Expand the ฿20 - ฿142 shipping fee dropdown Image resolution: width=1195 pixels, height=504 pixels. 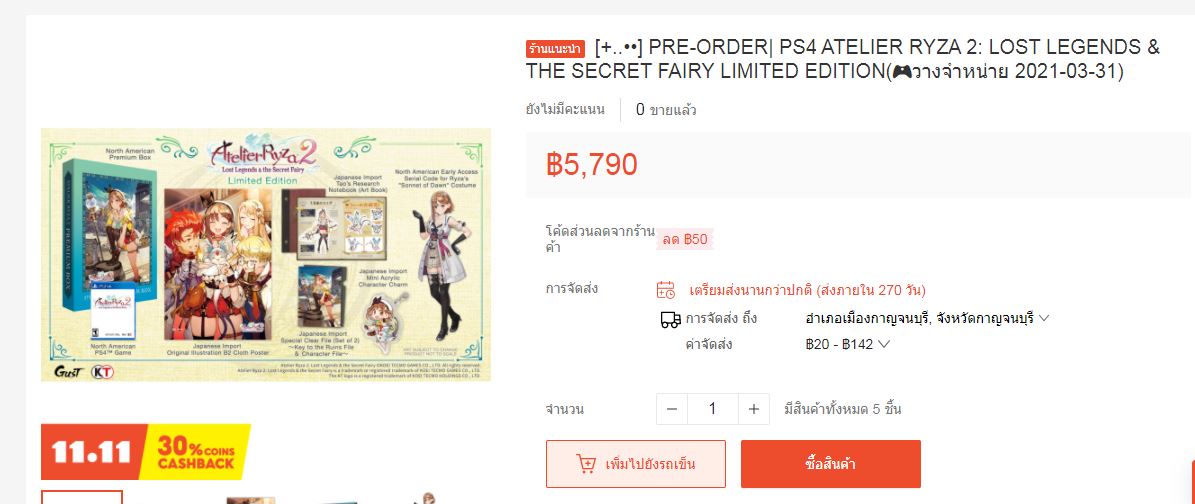tap(847, 344)
